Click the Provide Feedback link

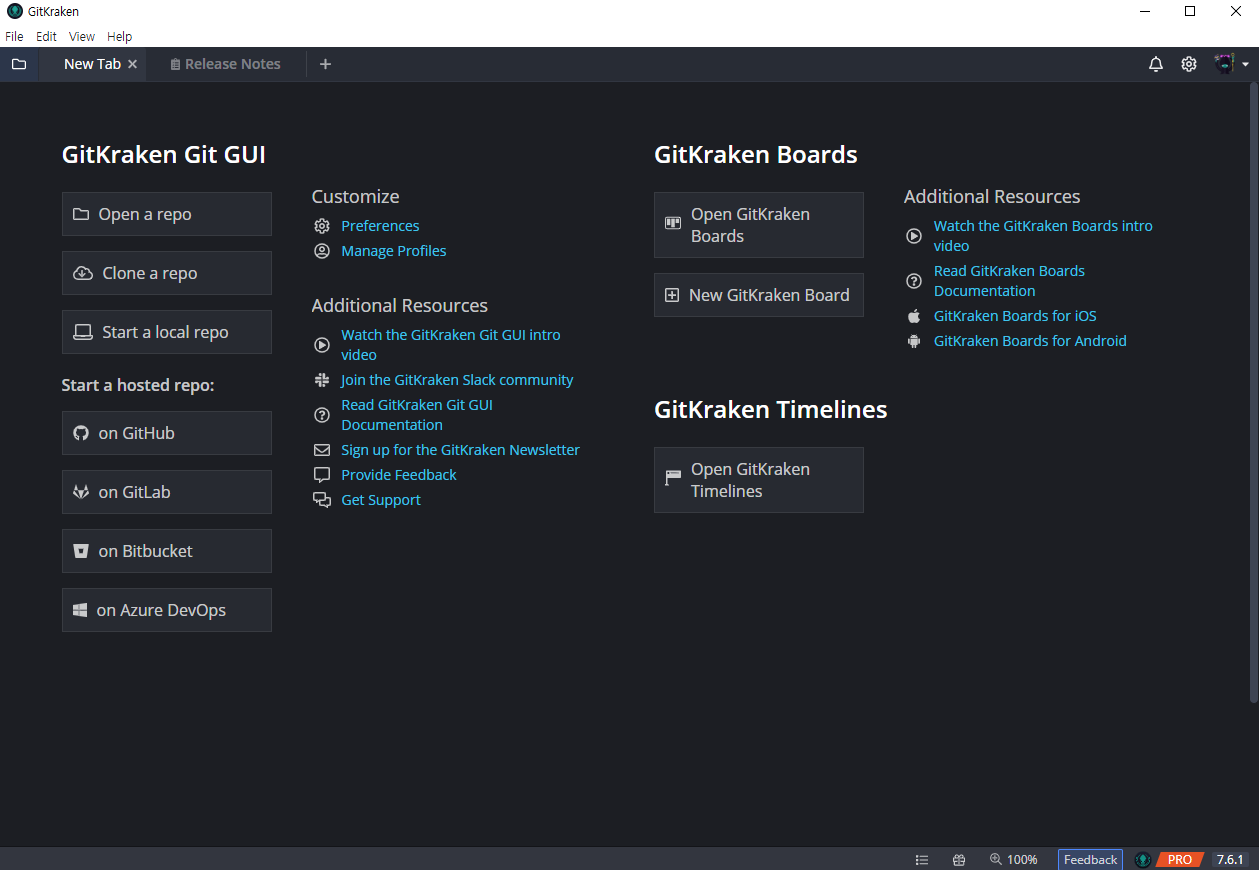click(399, 475)
